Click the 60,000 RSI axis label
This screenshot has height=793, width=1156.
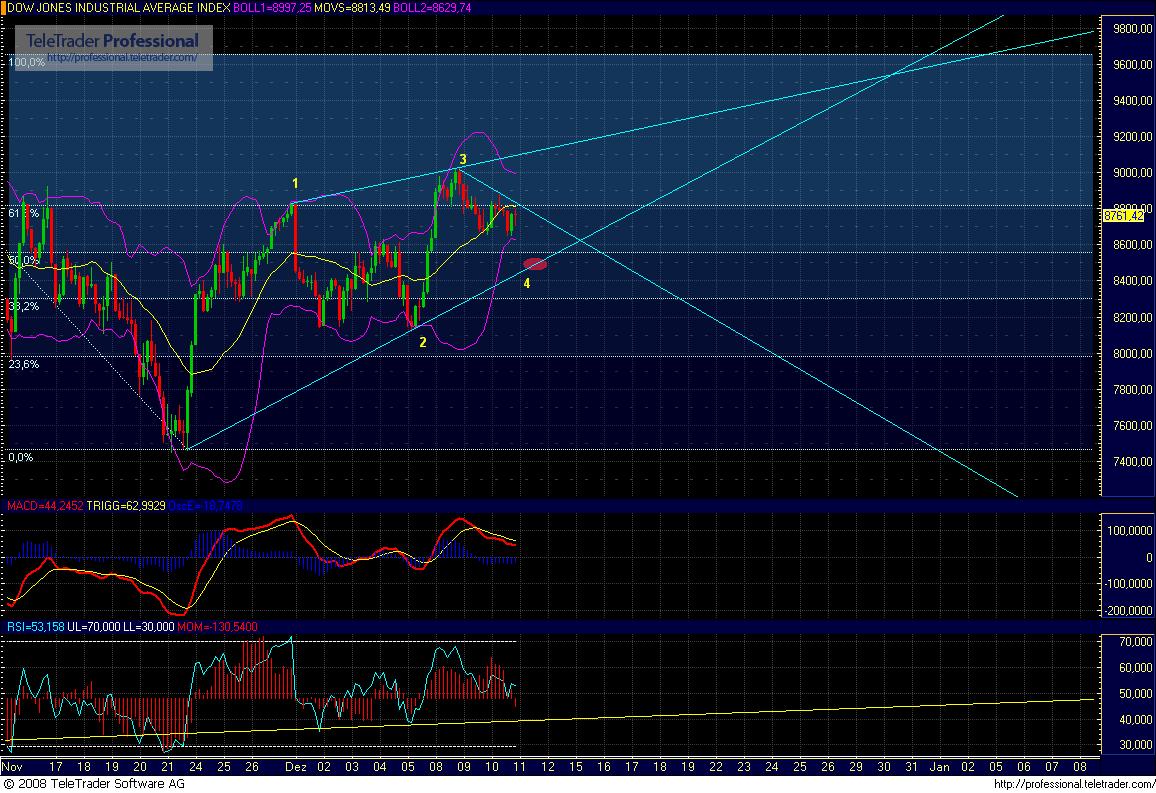1136,668
